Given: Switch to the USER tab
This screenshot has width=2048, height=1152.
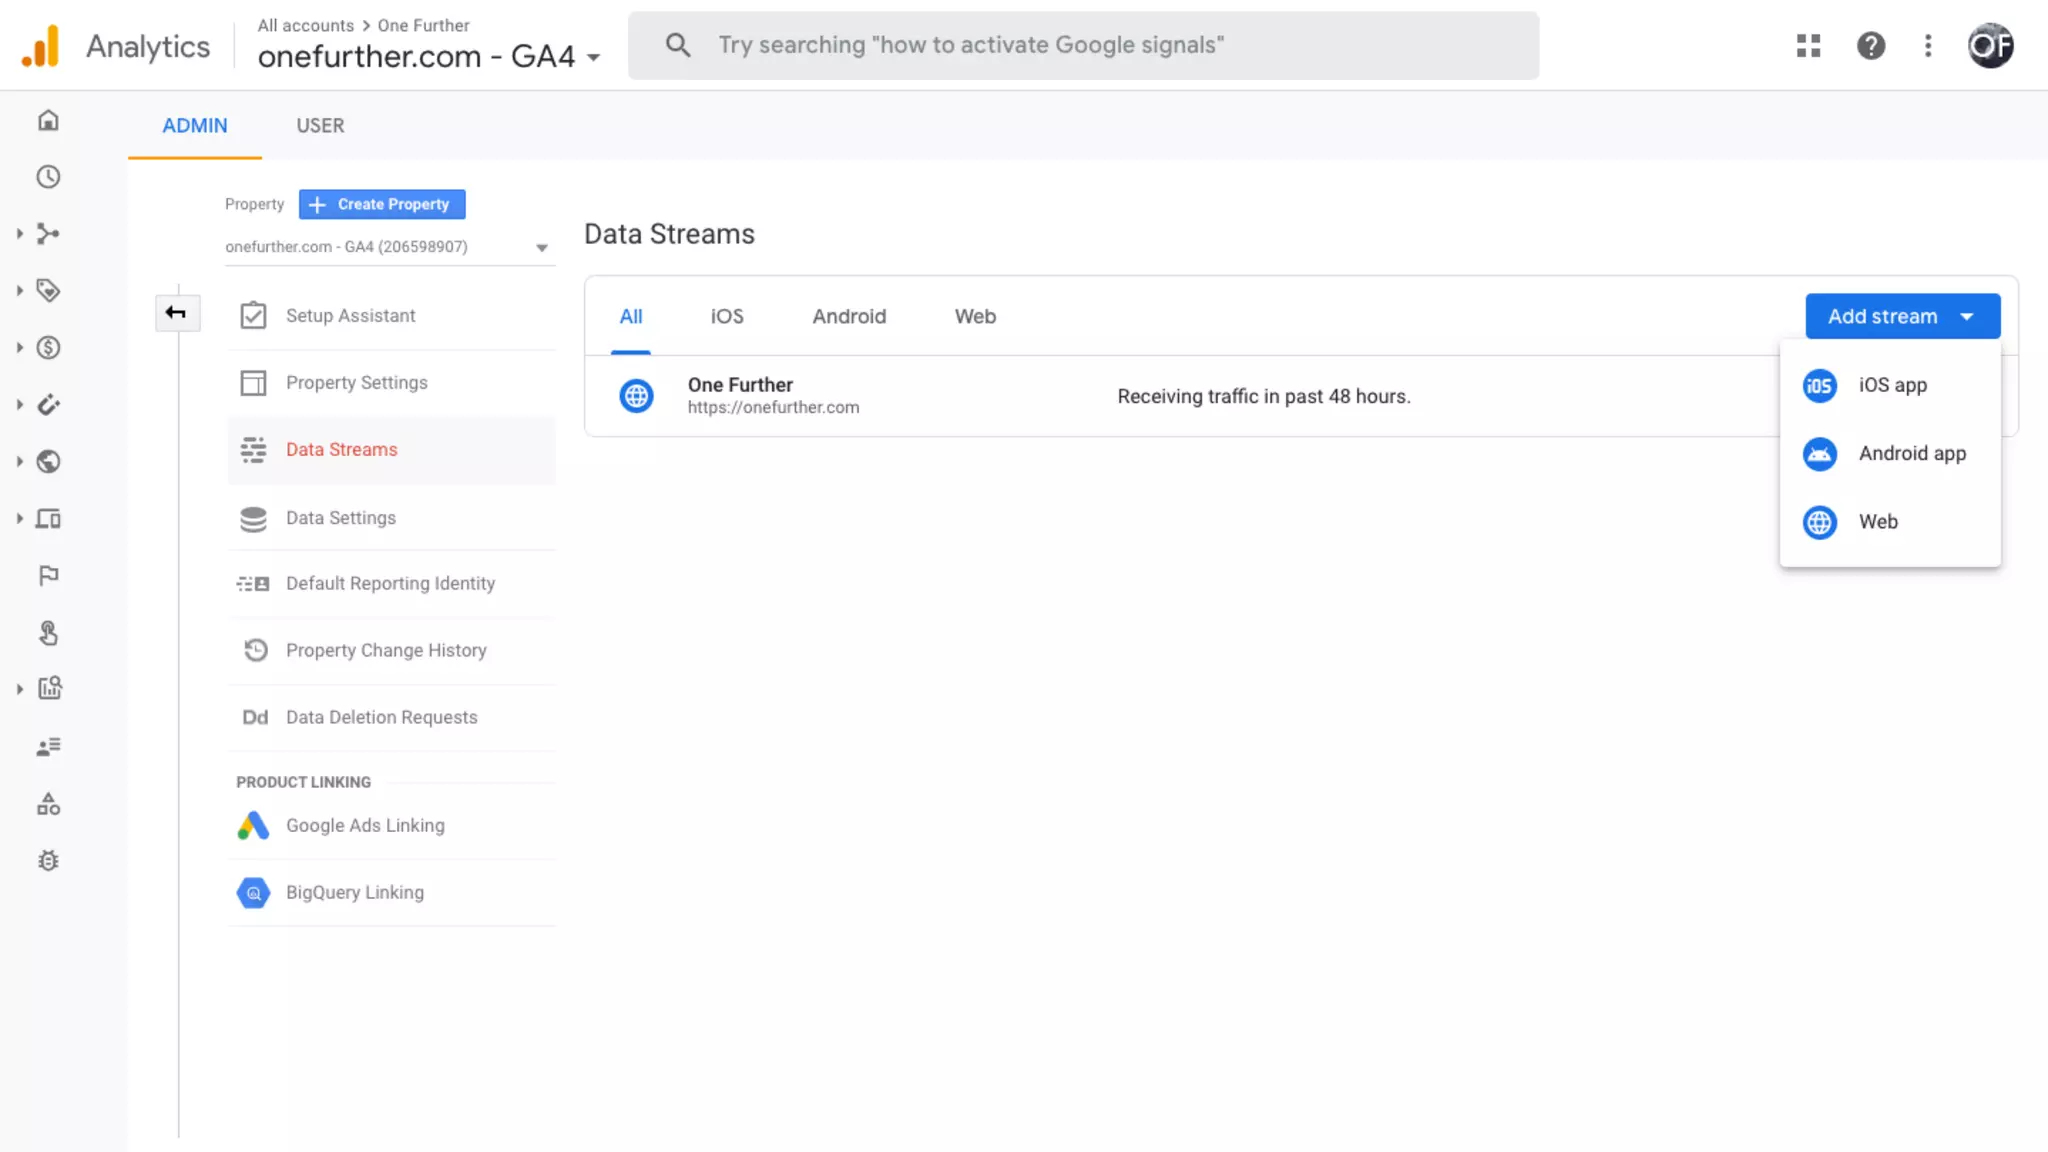Looking at the screenshot, I should pos(320,126).
